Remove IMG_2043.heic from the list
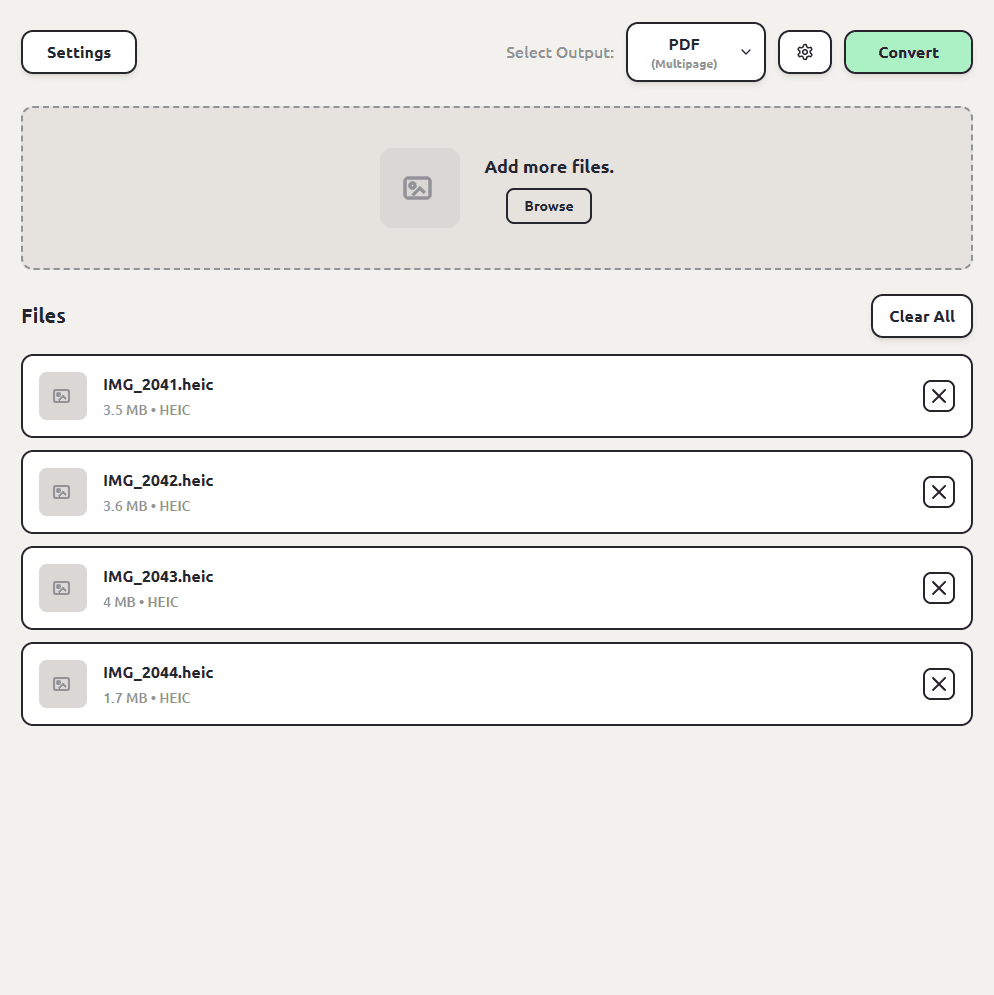Viewport: 994px width, 995px height. [x=938, y=588]
